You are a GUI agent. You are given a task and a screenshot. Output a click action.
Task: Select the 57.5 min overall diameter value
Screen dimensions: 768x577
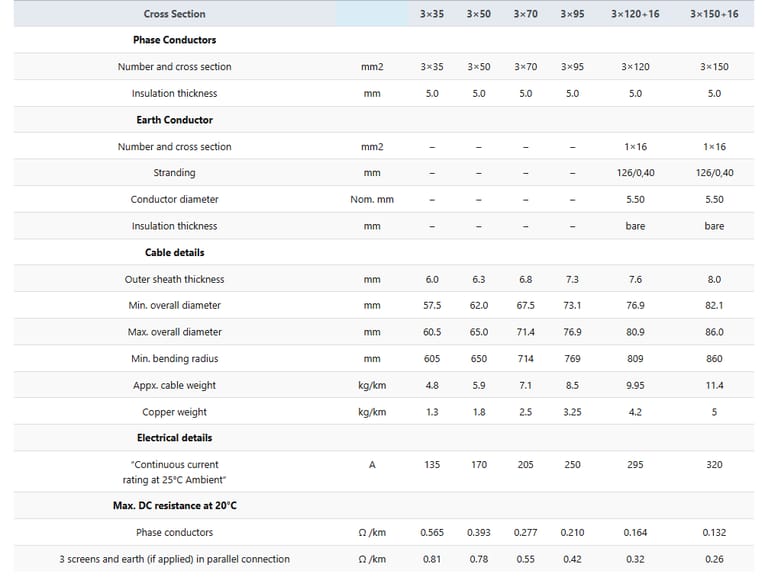click(432, 306)
